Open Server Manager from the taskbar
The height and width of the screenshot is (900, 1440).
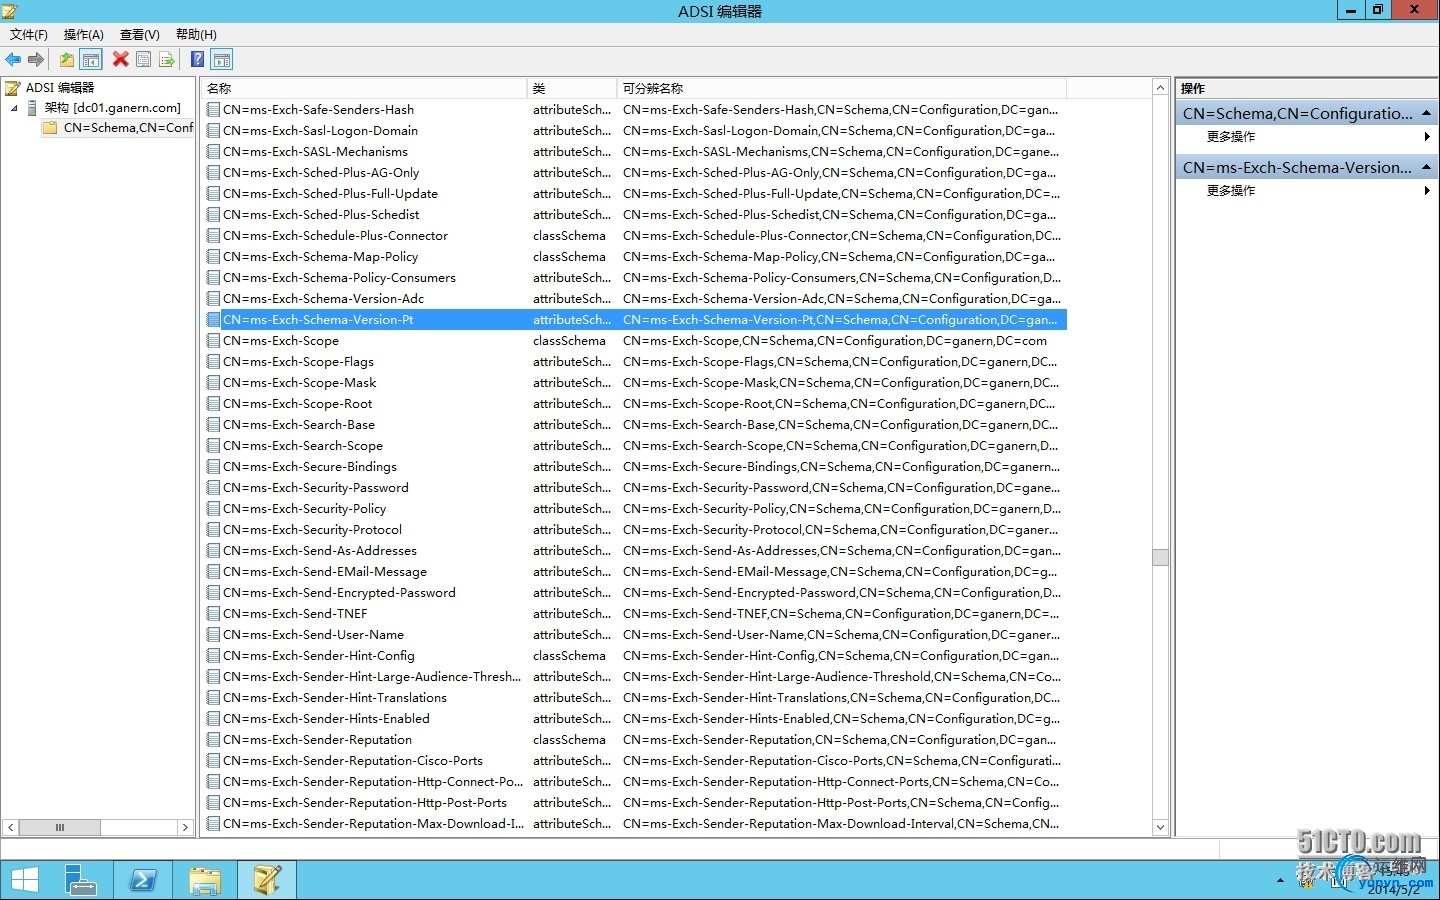pyautogui.click(x=81, y=880)
